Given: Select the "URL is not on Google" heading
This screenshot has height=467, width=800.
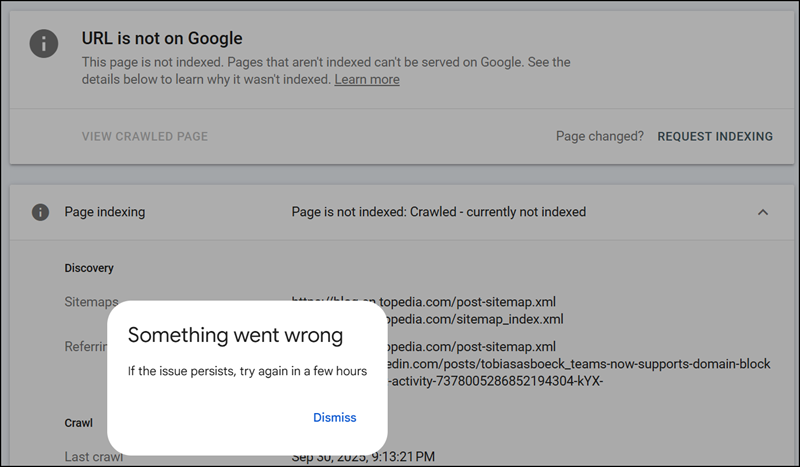Looking at the screenshot, I should [162, 39].
